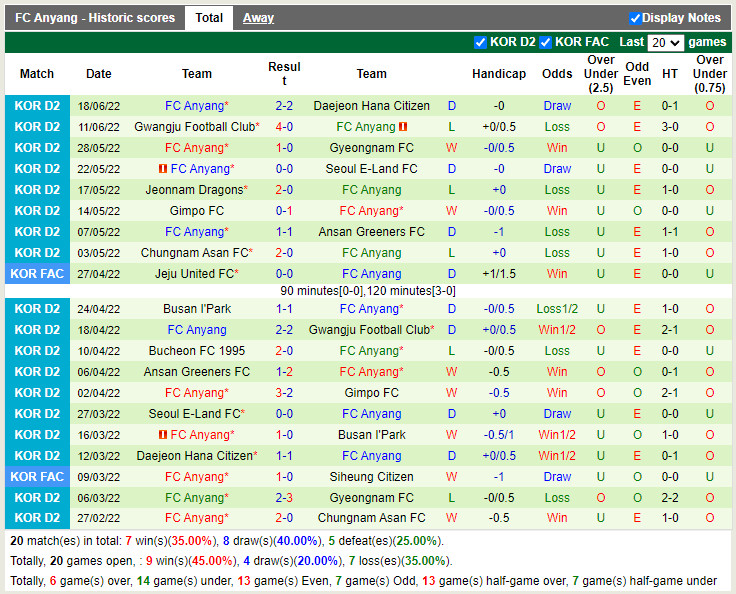
Task: Select the 2-2 half-time score on 06/03/22
Action: (670, 498)
